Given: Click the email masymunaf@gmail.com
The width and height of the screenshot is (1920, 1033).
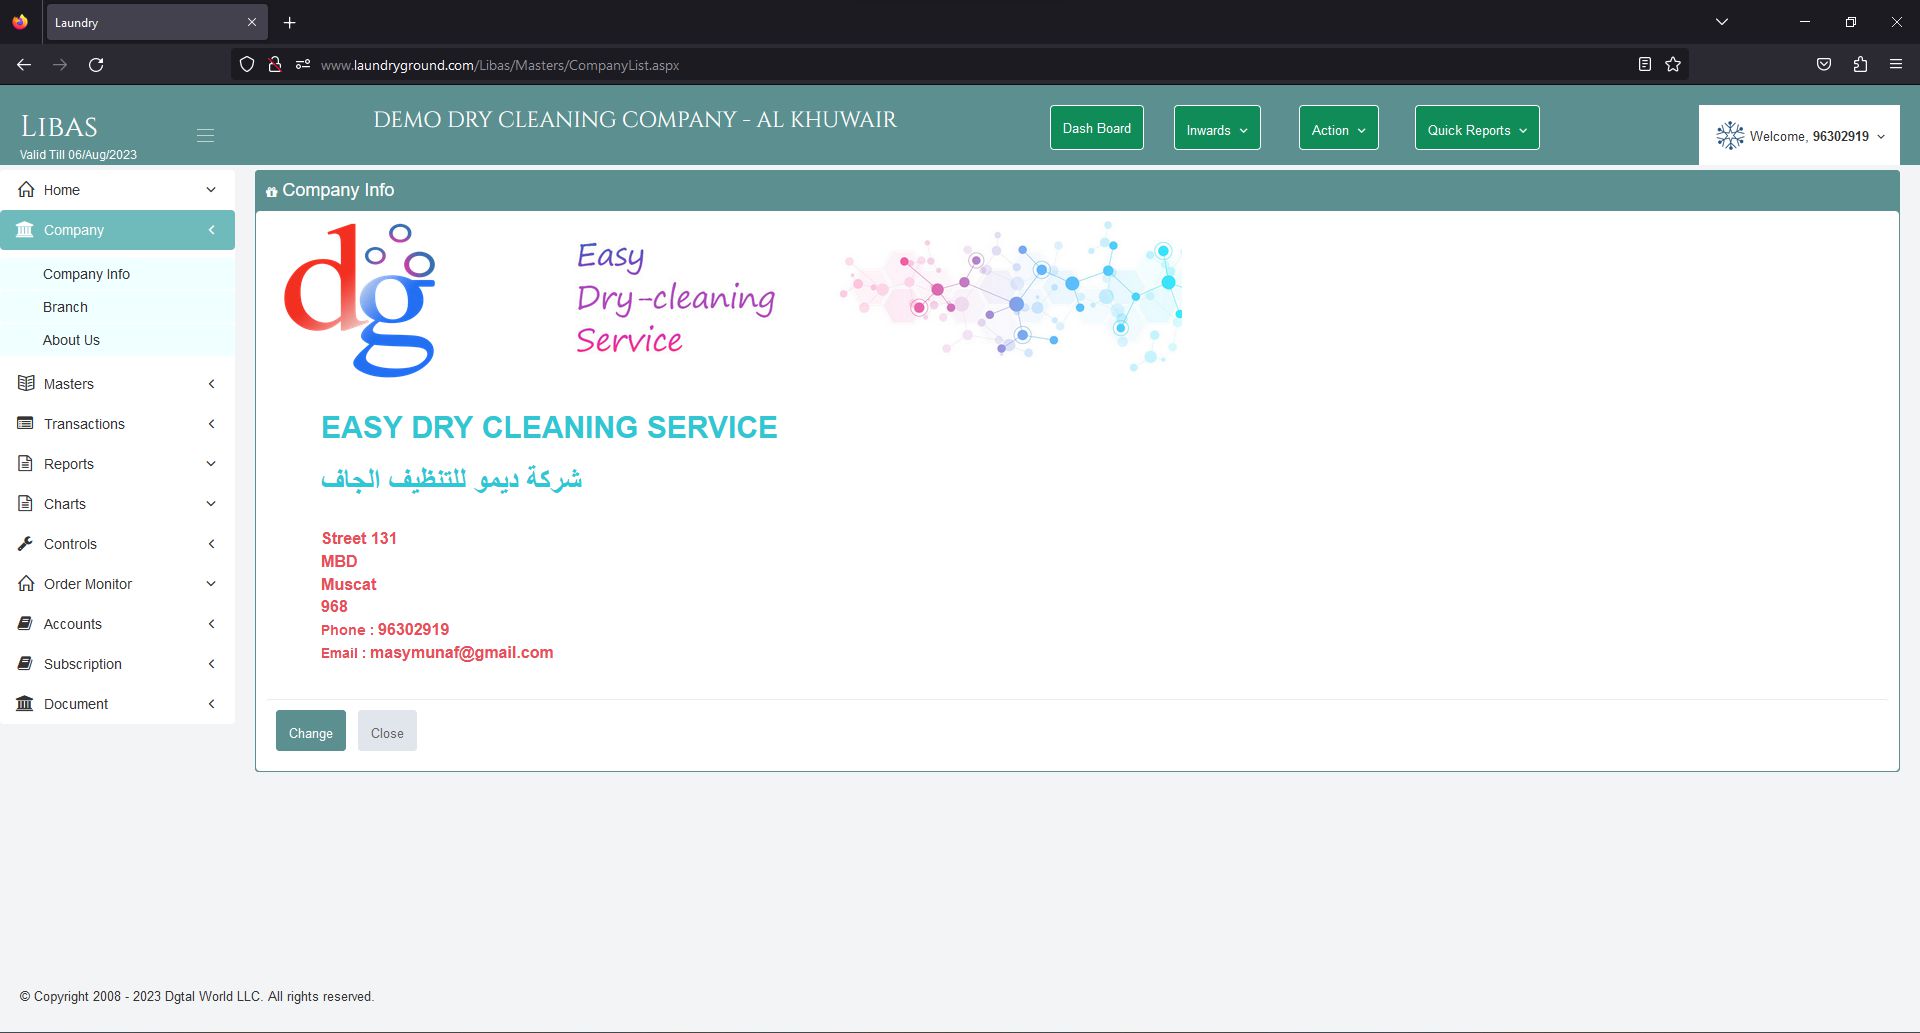Looking at the screenshot, I should 461,652.
